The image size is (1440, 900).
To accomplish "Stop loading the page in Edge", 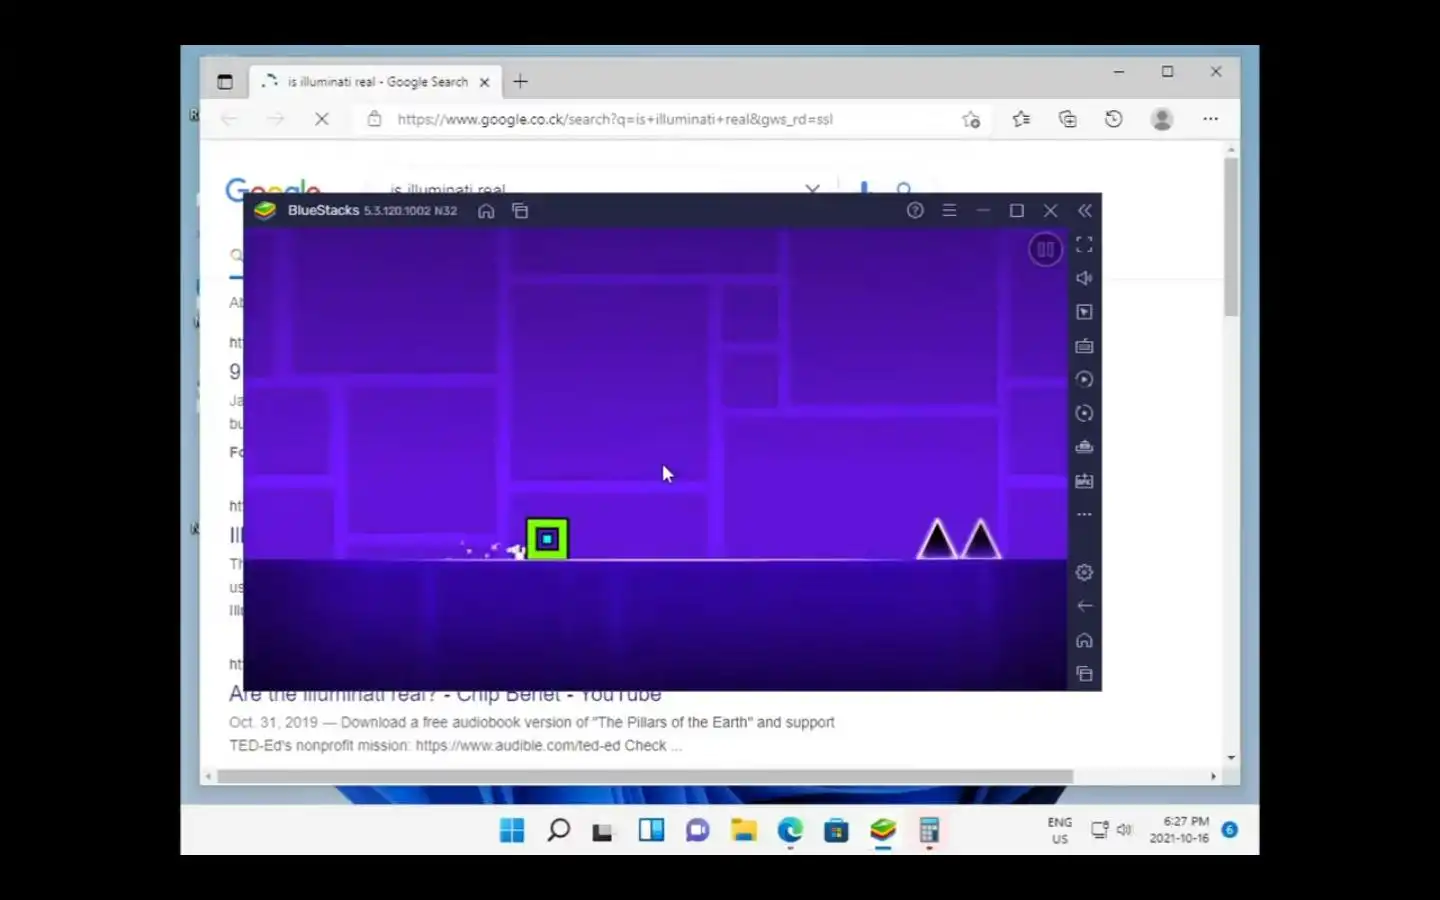I will click(x=322, y=119).
